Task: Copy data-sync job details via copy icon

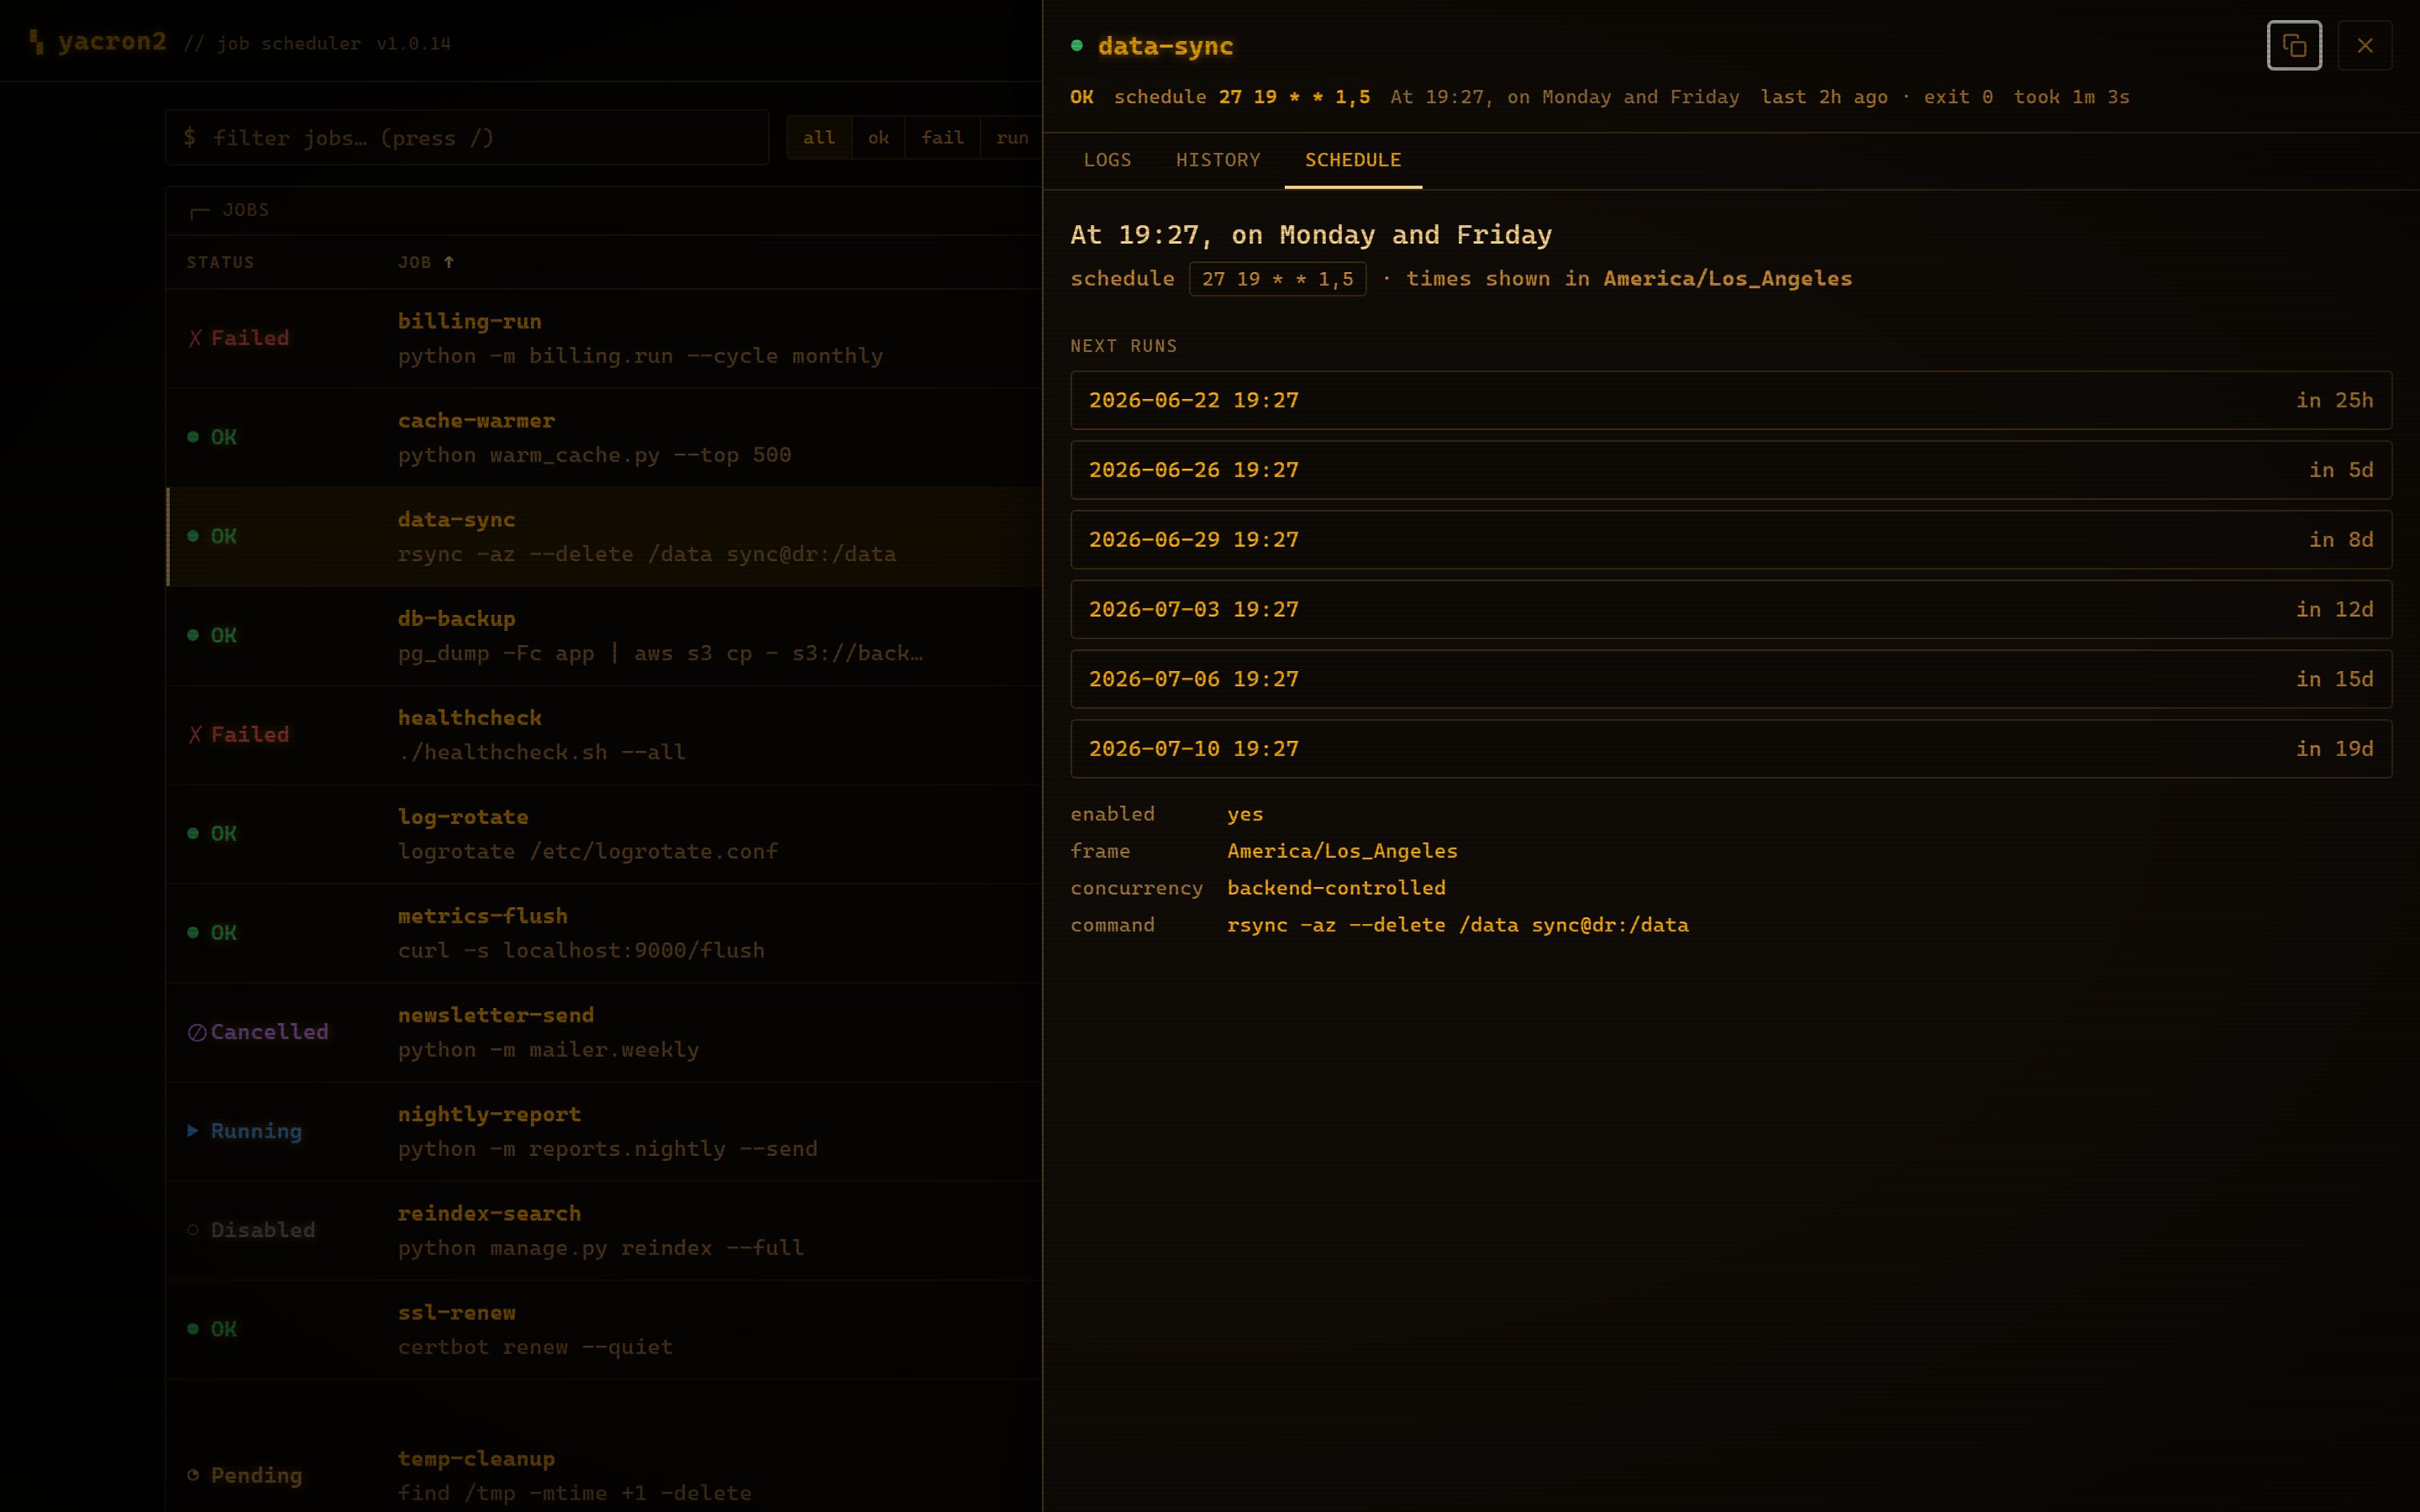Action: (2294, 46)
